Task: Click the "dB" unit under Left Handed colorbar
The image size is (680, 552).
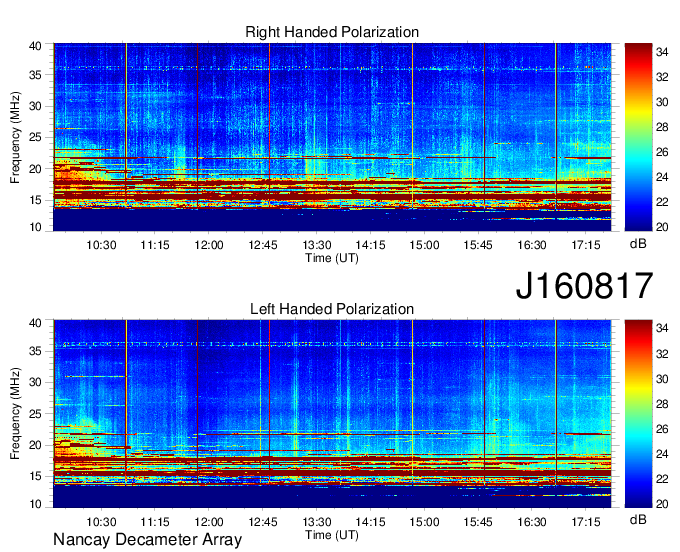Action: click(x=638, y=519)
